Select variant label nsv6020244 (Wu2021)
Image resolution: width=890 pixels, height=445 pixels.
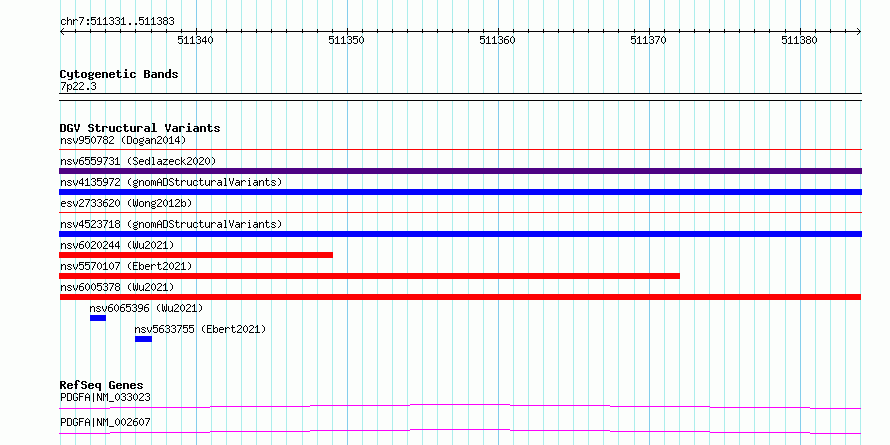[117, 245]
